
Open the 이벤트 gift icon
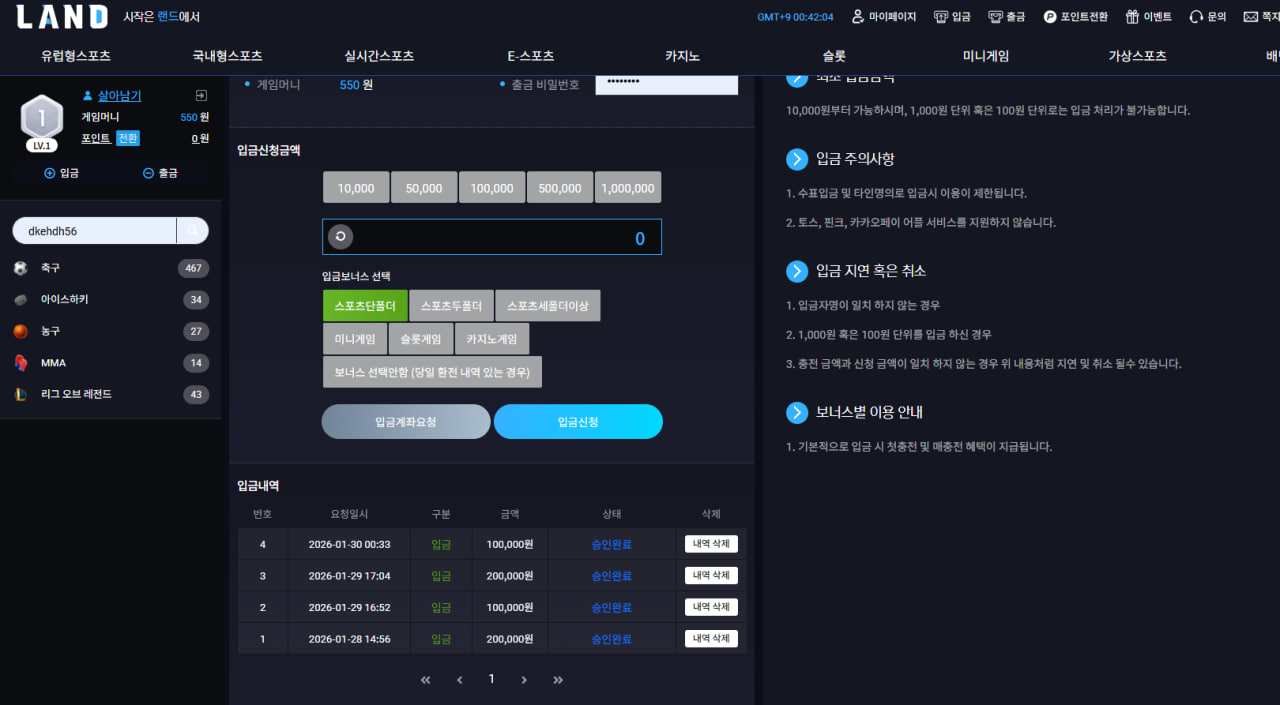coord(1132,17)
